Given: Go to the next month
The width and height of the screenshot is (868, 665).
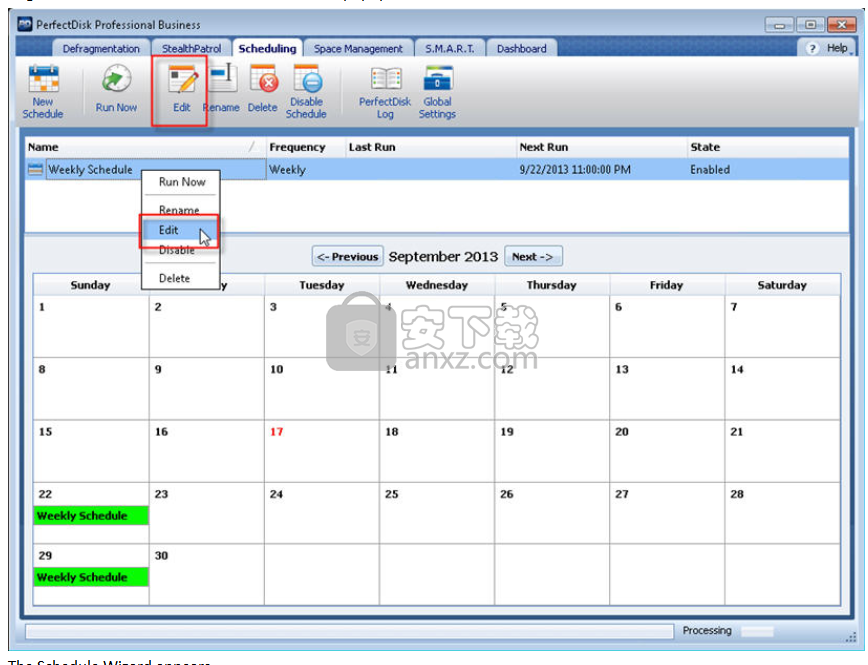Looking at the screenshot, I should click(x=533, y=256).
